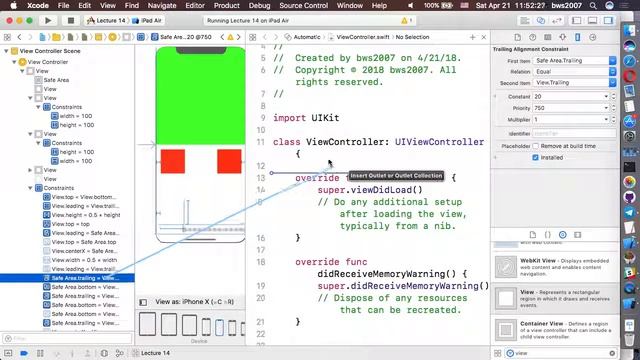Select Lecture 14 process in debug bar
The width and height of the screenshot is (640, 360).
(x=151, y=353)
